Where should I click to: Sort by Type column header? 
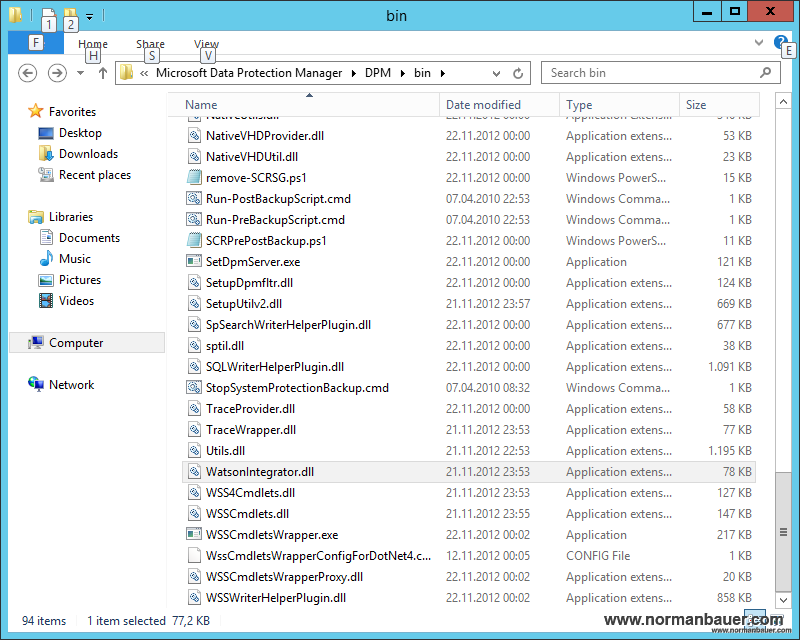(x=619, y=105)
